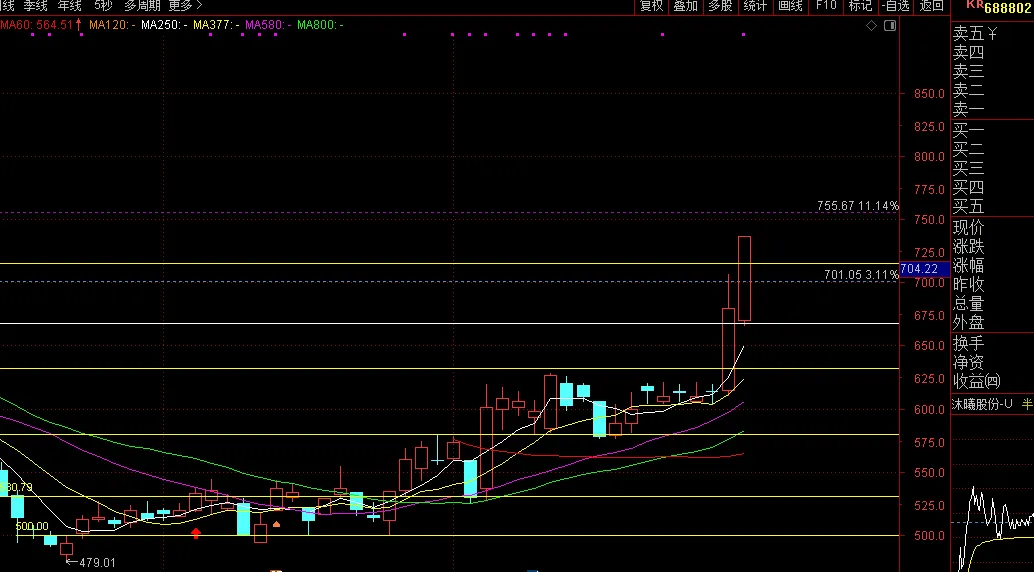Image resolution: width=1034 pixels, height=572 pixels.
Task: Click the 返回 back button
Action: tap(931, 6)
